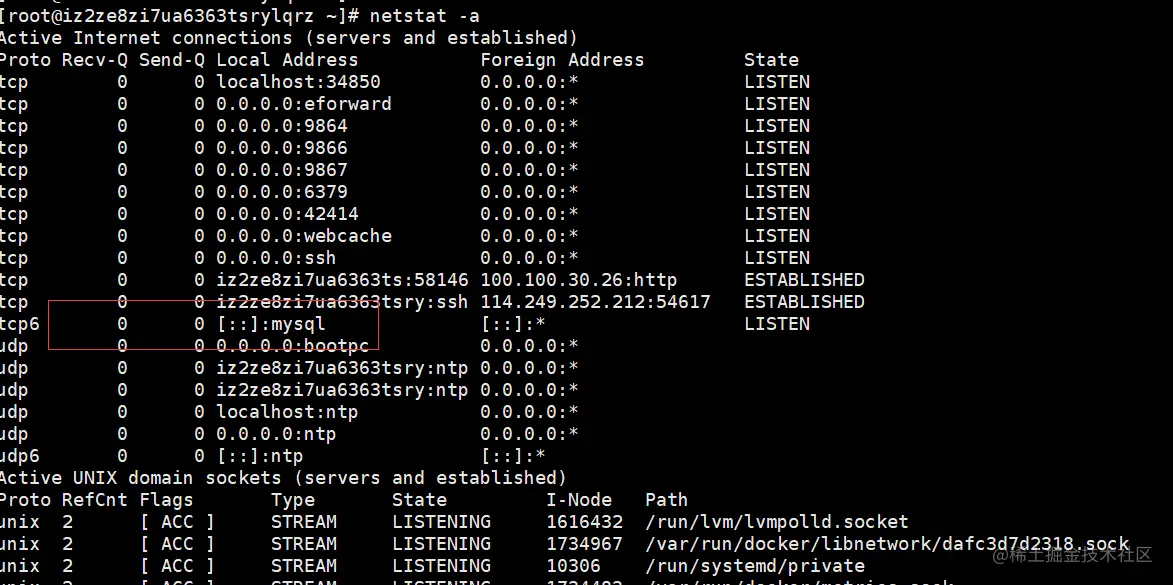Screen dimensions: 1173x585
Task: Select the 0.0.0.0:42414 listening address
Action: [287, 214]
